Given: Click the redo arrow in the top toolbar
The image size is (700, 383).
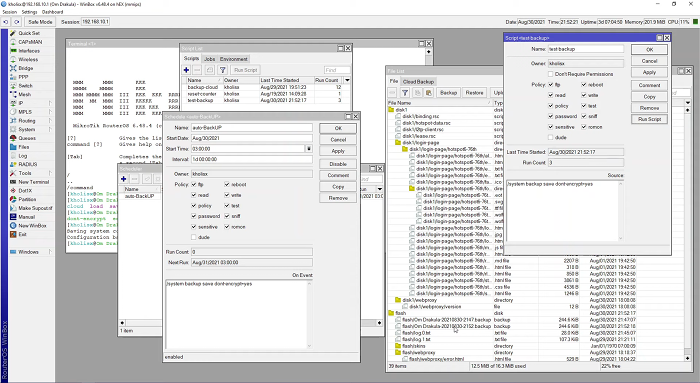Looking at the screenshot, I should click(17, 22).
